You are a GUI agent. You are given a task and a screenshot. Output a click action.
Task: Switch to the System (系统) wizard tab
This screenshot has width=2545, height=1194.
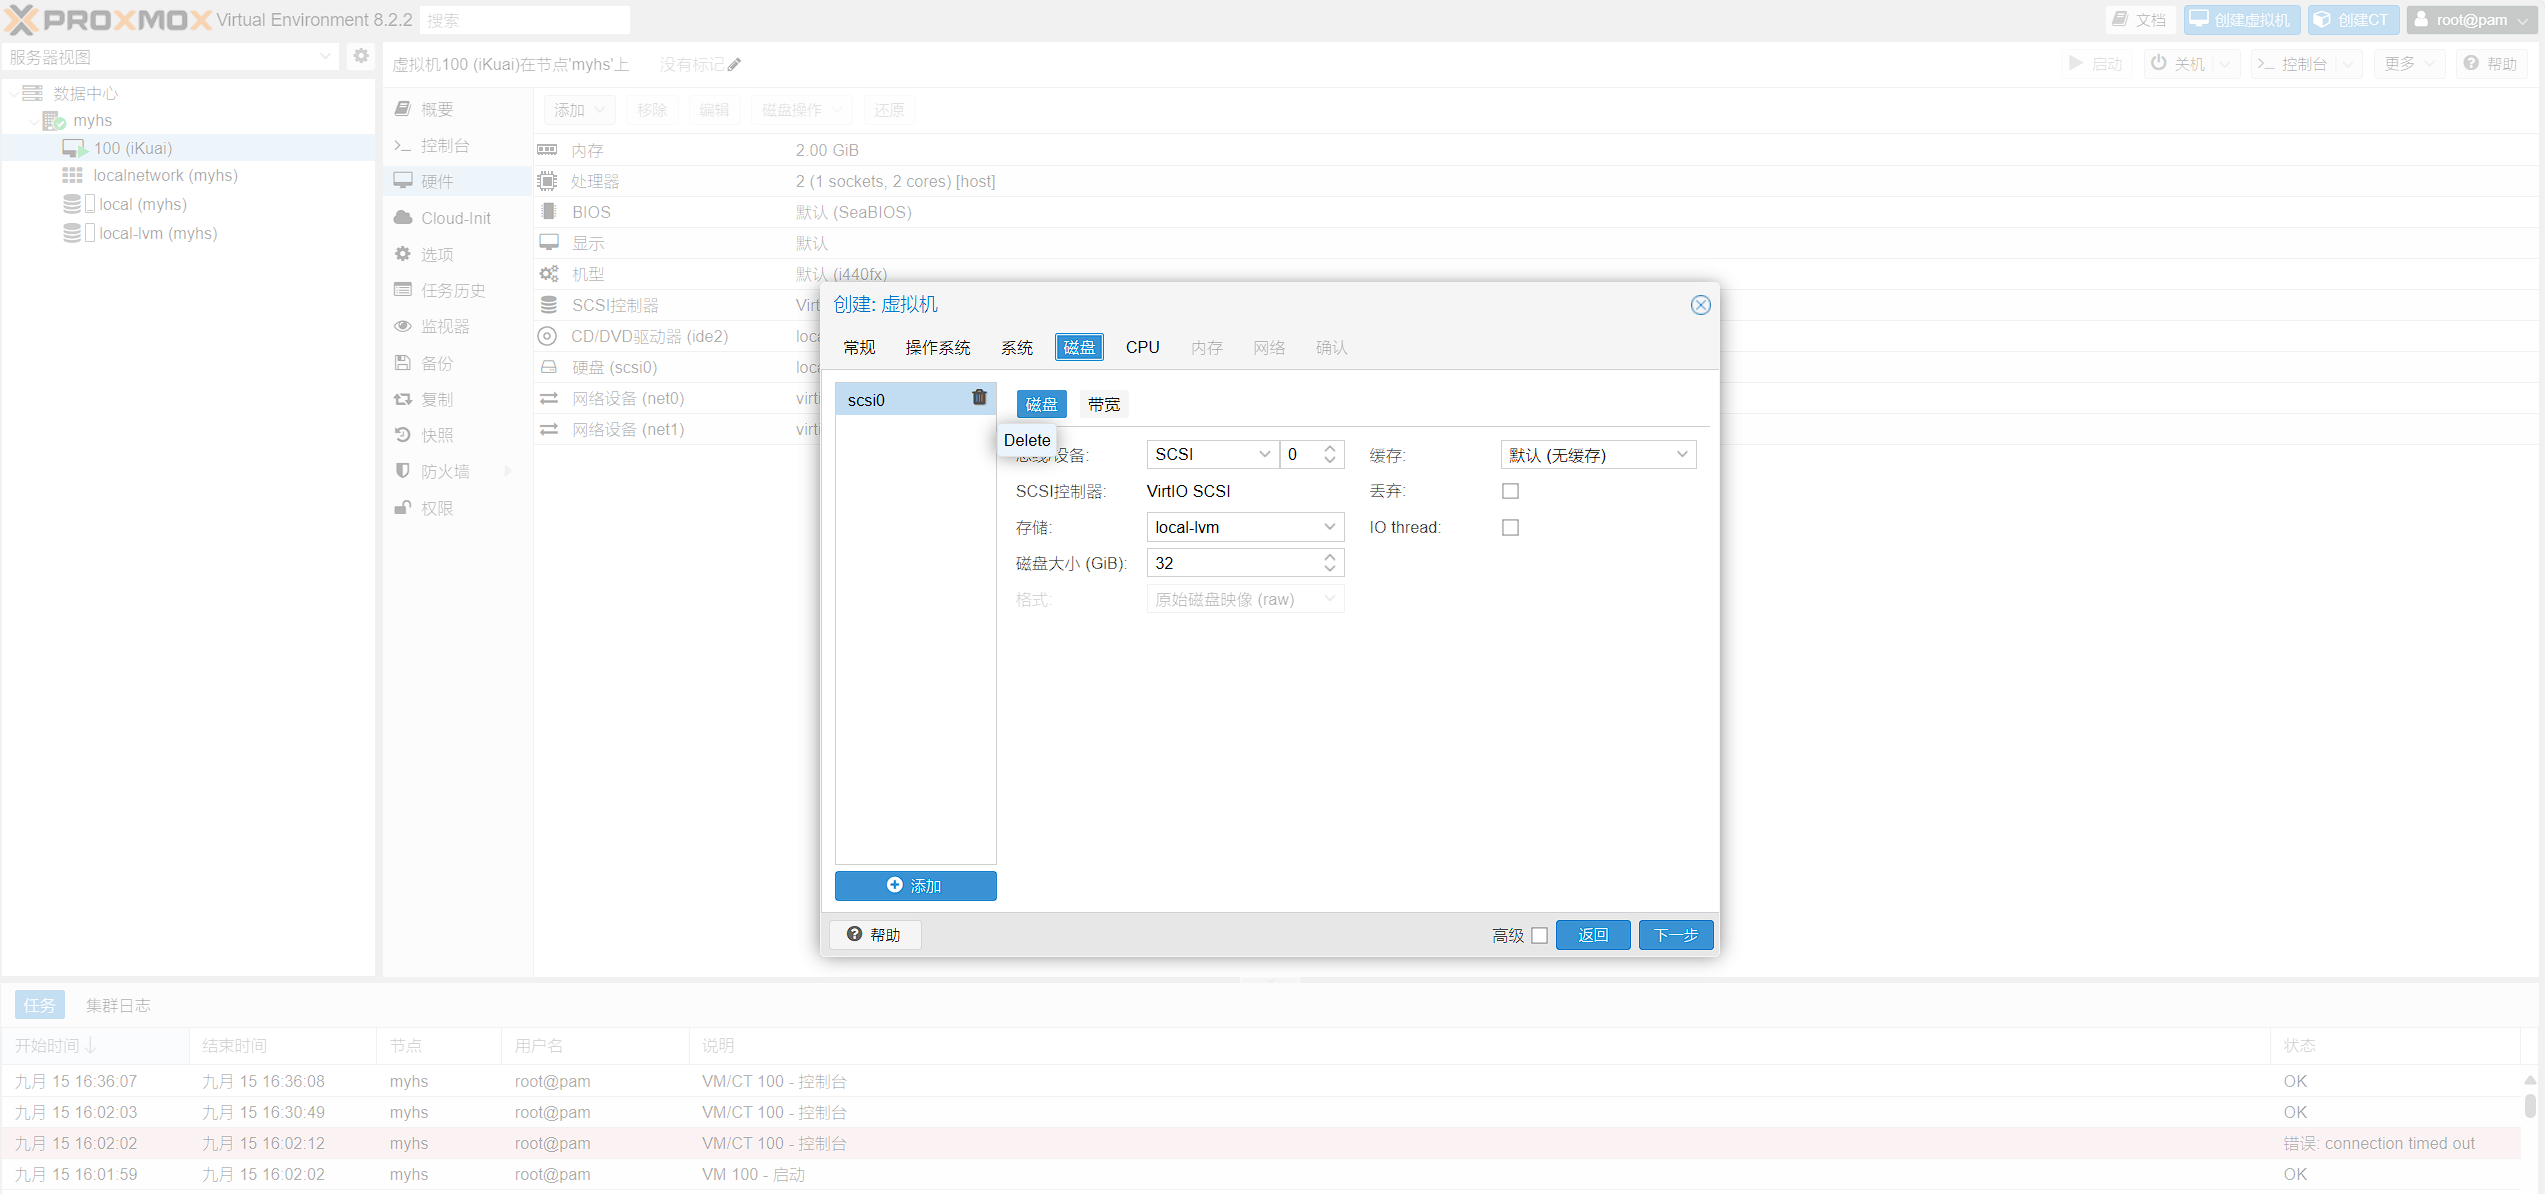[1017, 347]
